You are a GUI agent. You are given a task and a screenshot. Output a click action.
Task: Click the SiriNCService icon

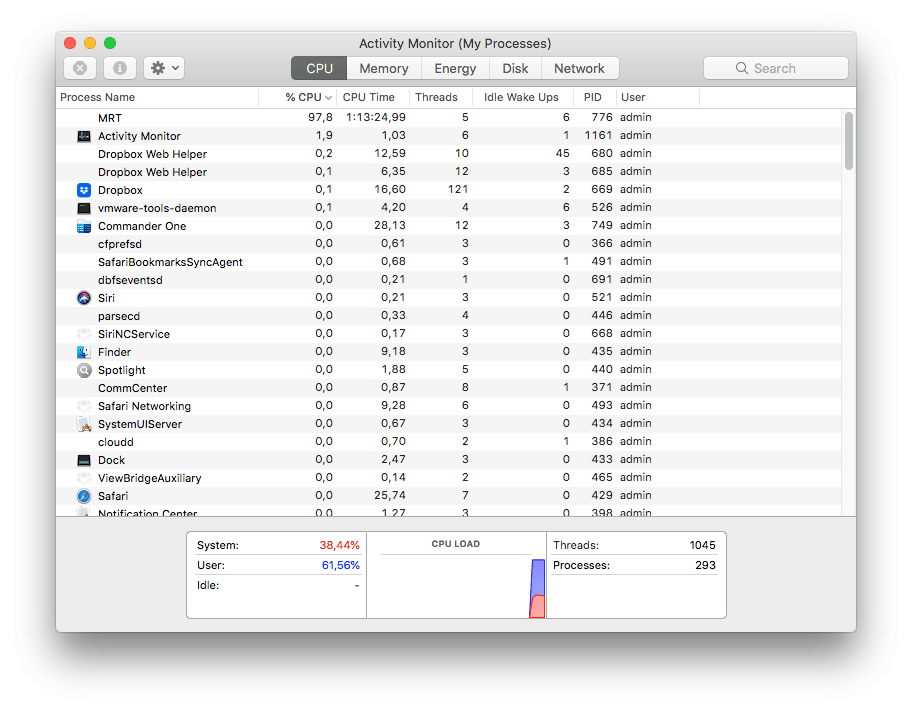pos(84,334)
